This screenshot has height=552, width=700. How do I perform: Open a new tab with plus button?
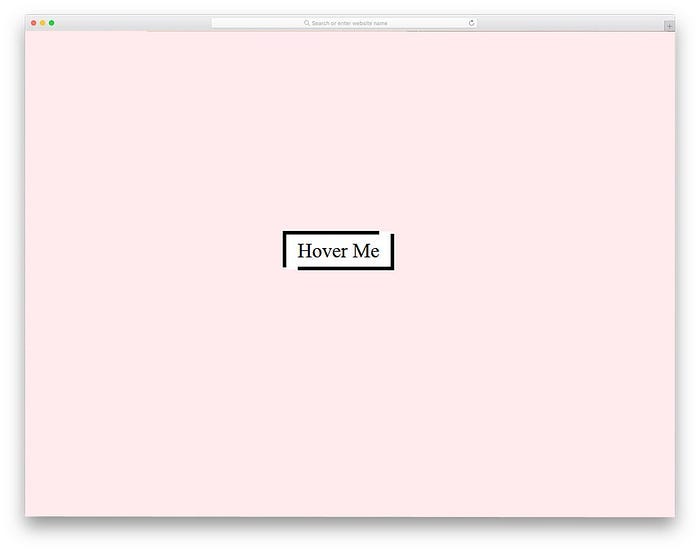pyautogui.click(x=669, y=26)
